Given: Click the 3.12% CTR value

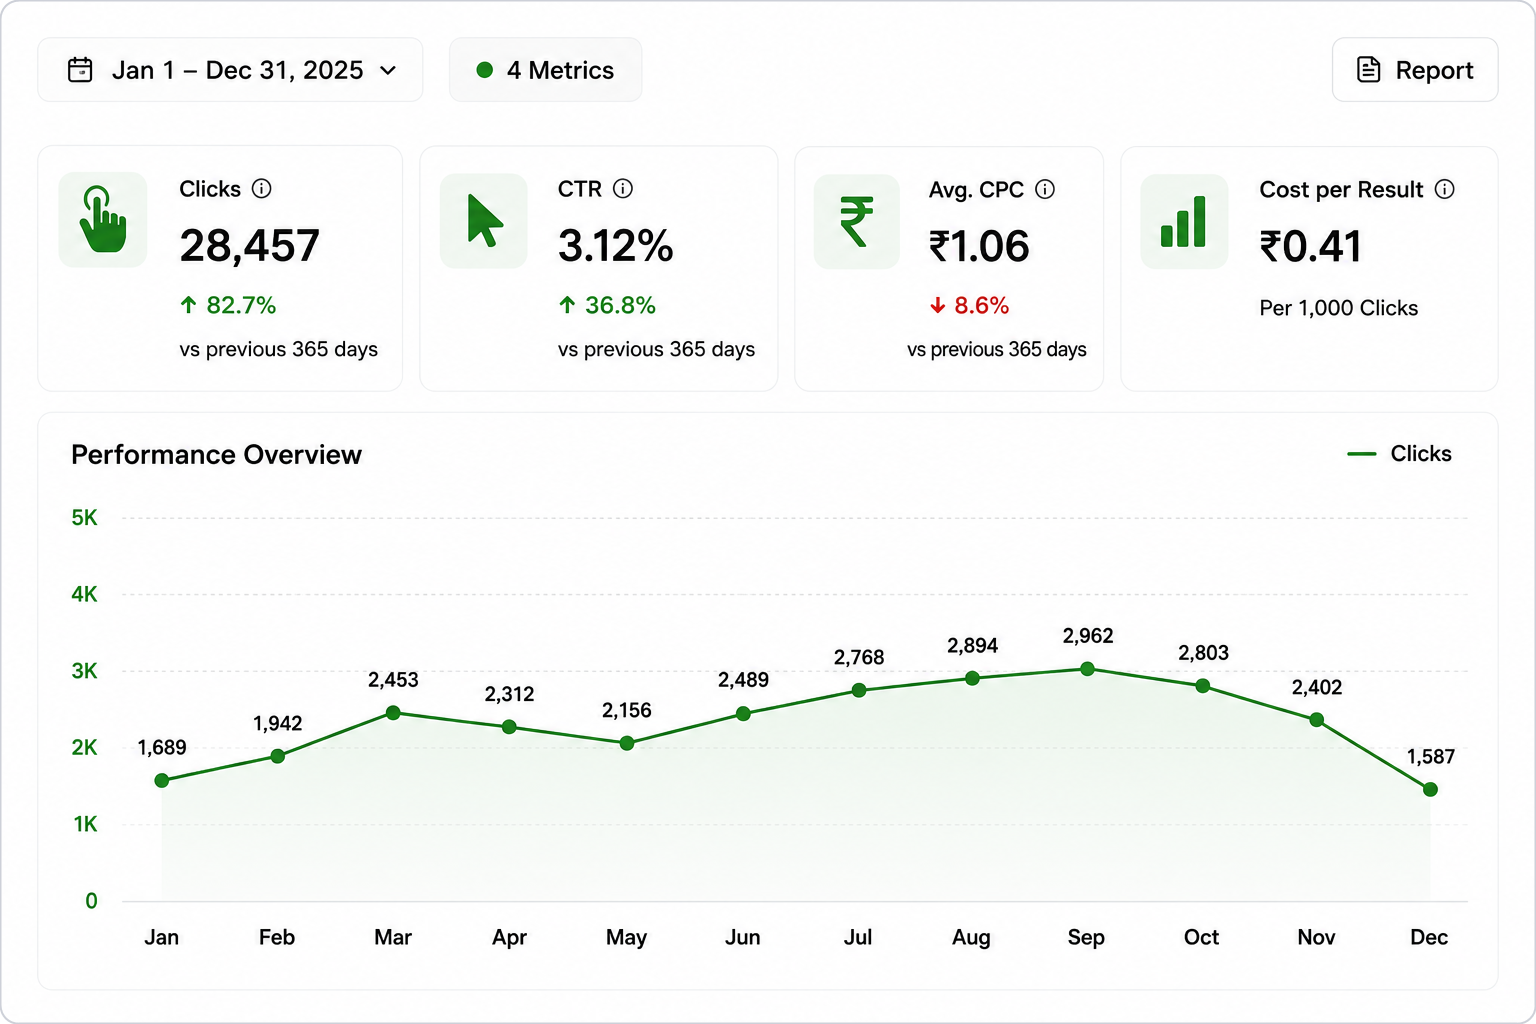Looking at the screenshot, I should pos(616,246).
